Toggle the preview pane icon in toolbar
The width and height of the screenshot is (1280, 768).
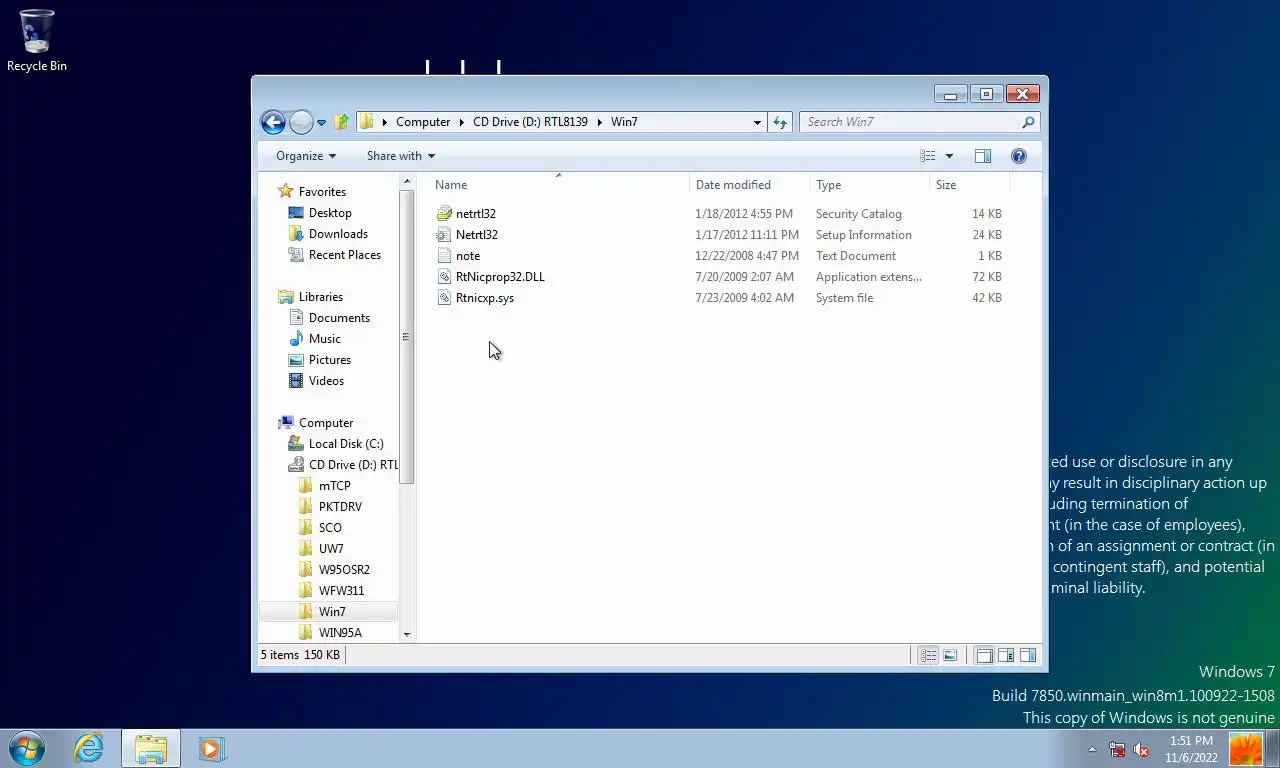click(x=983, y=156)
